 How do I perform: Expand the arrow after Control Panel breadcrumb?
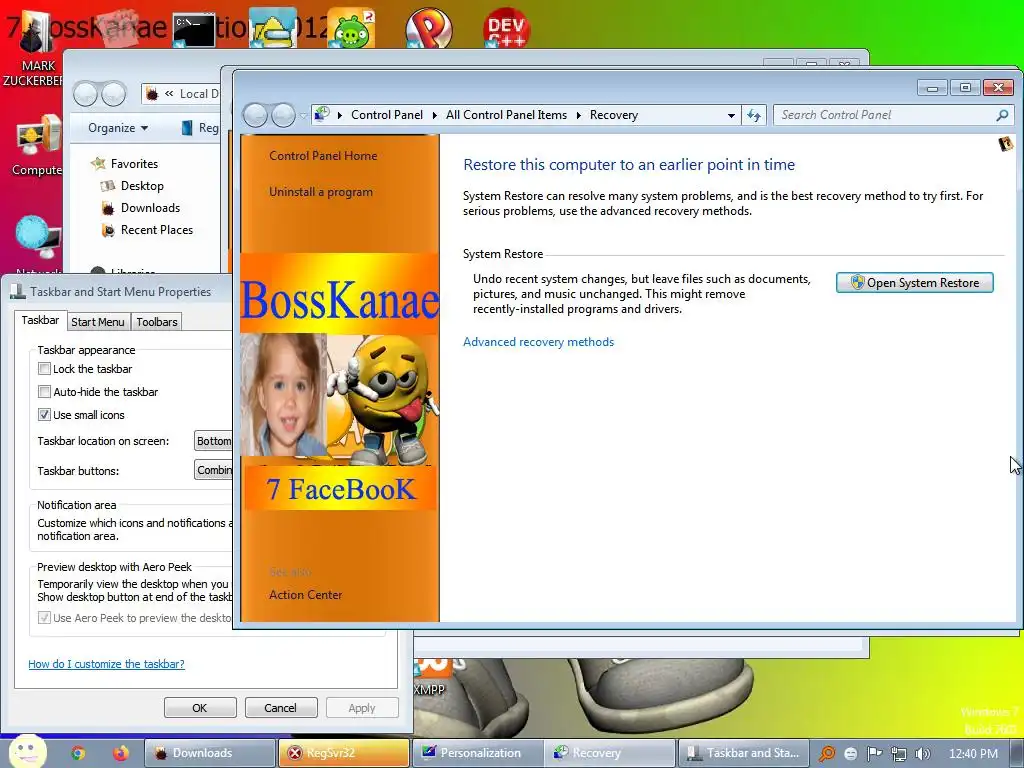[x=434, y=116]
